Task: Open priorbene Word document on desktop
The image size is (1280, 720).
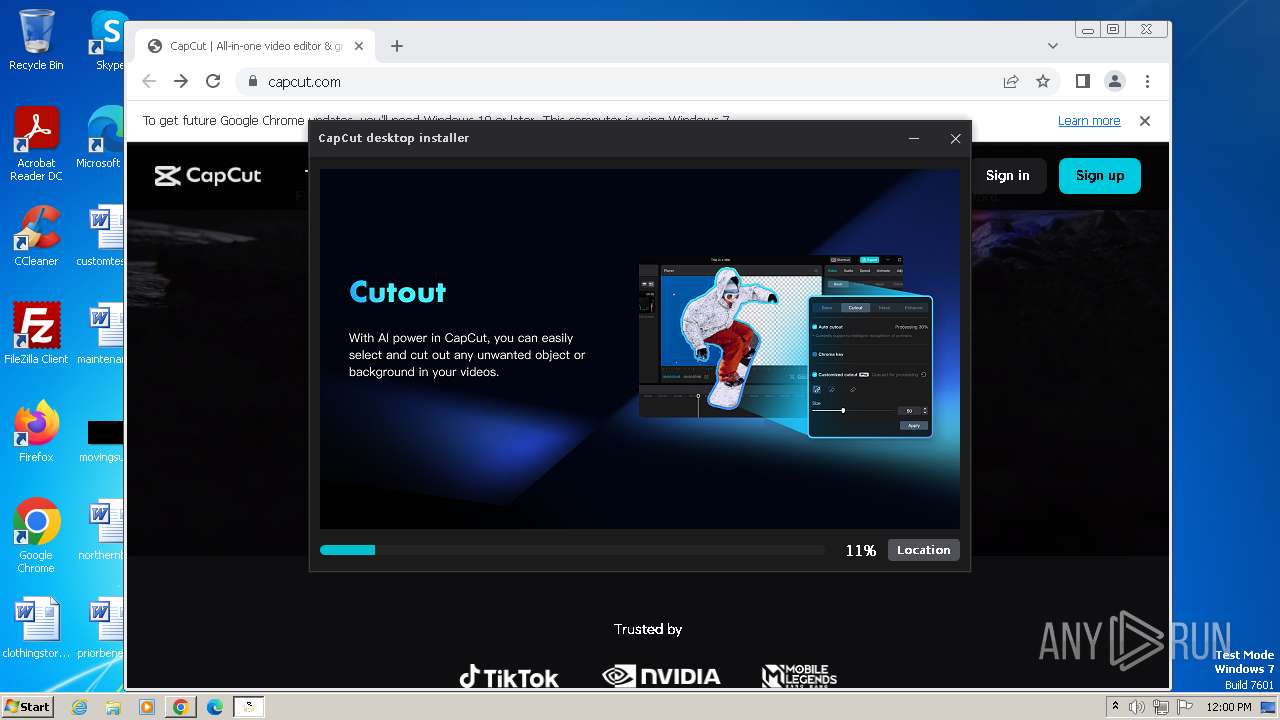Action: pyautogui.click(x=100, y=628)
